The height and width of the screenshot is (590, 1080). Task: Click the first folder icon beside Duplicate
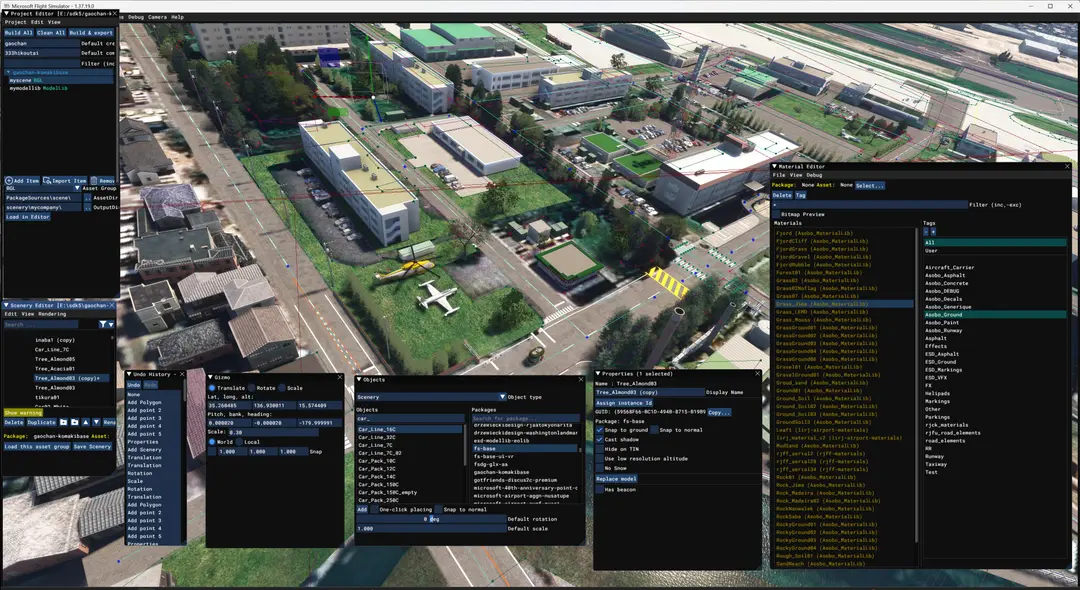click(x=63, y=422)
